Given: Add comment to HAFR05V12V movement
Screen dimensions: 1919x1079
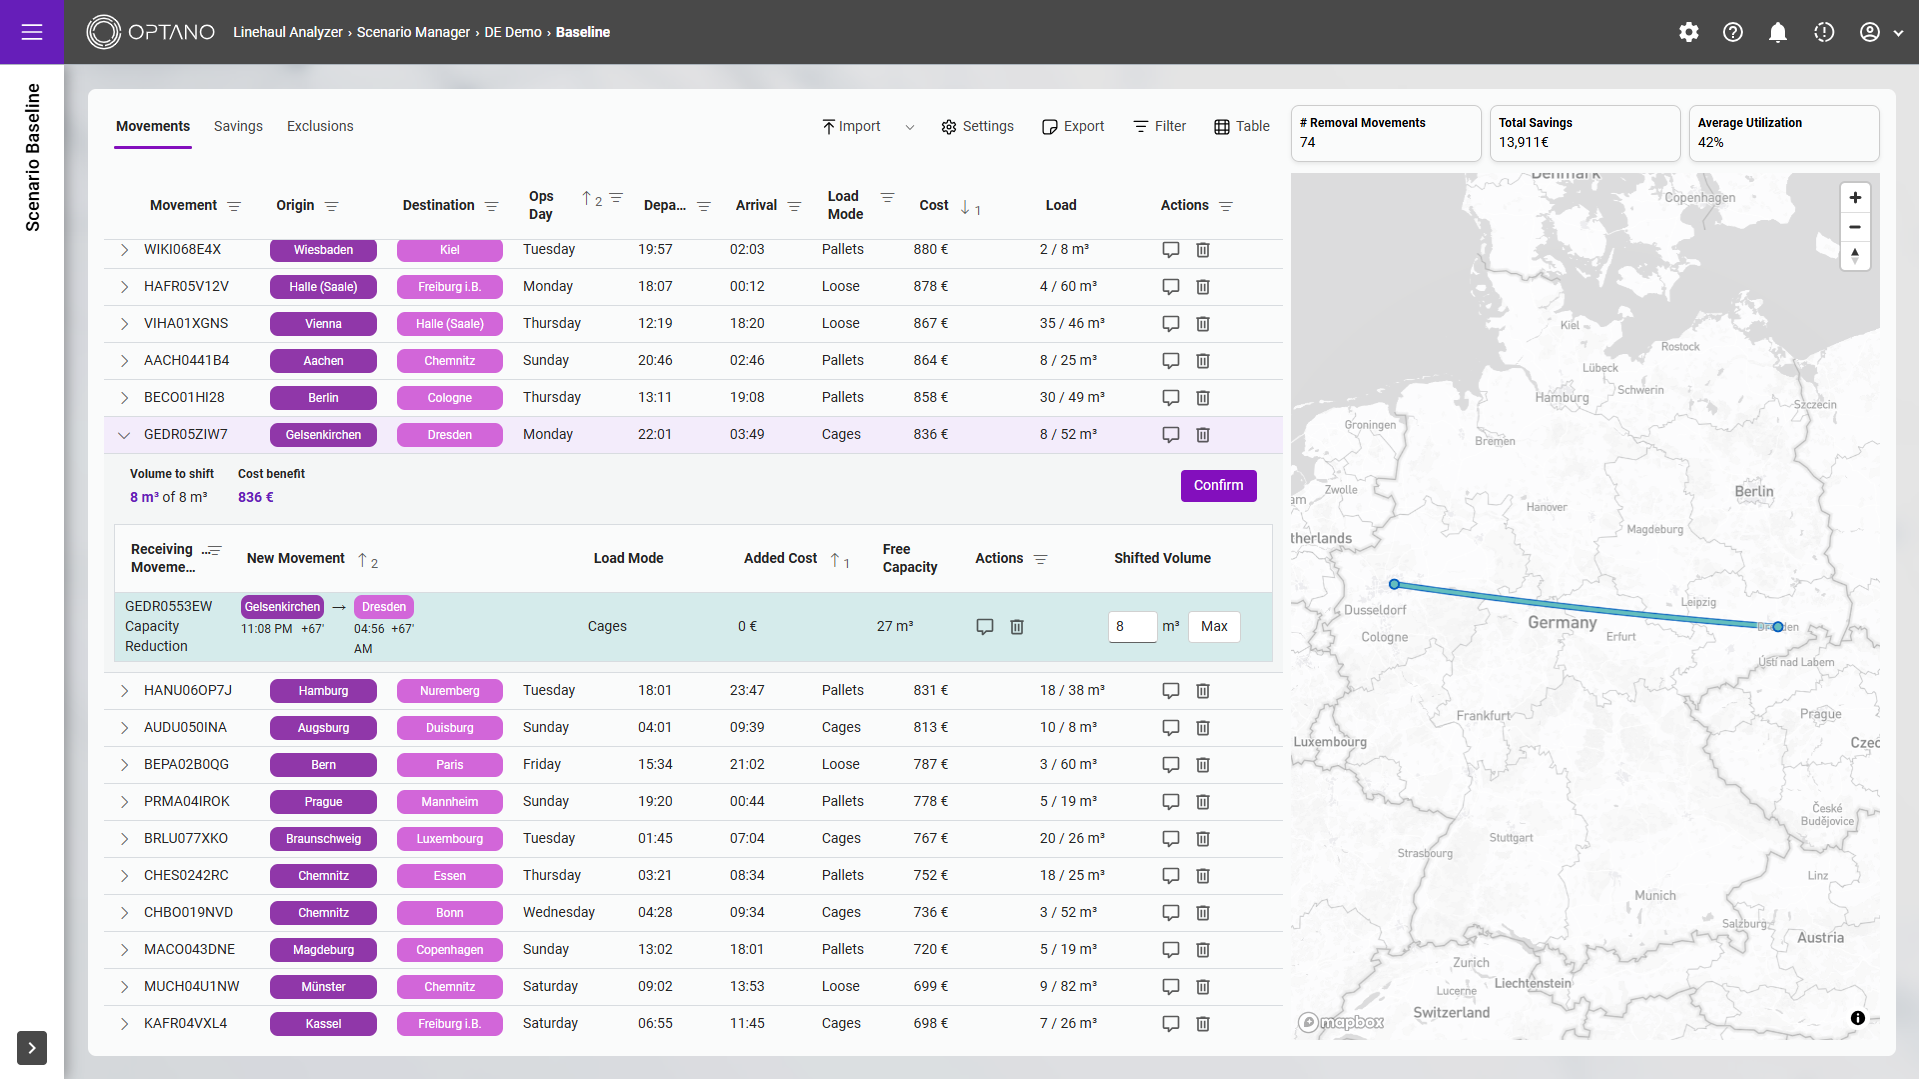Looking at the screenshot, I should (x=1171, y=287).
